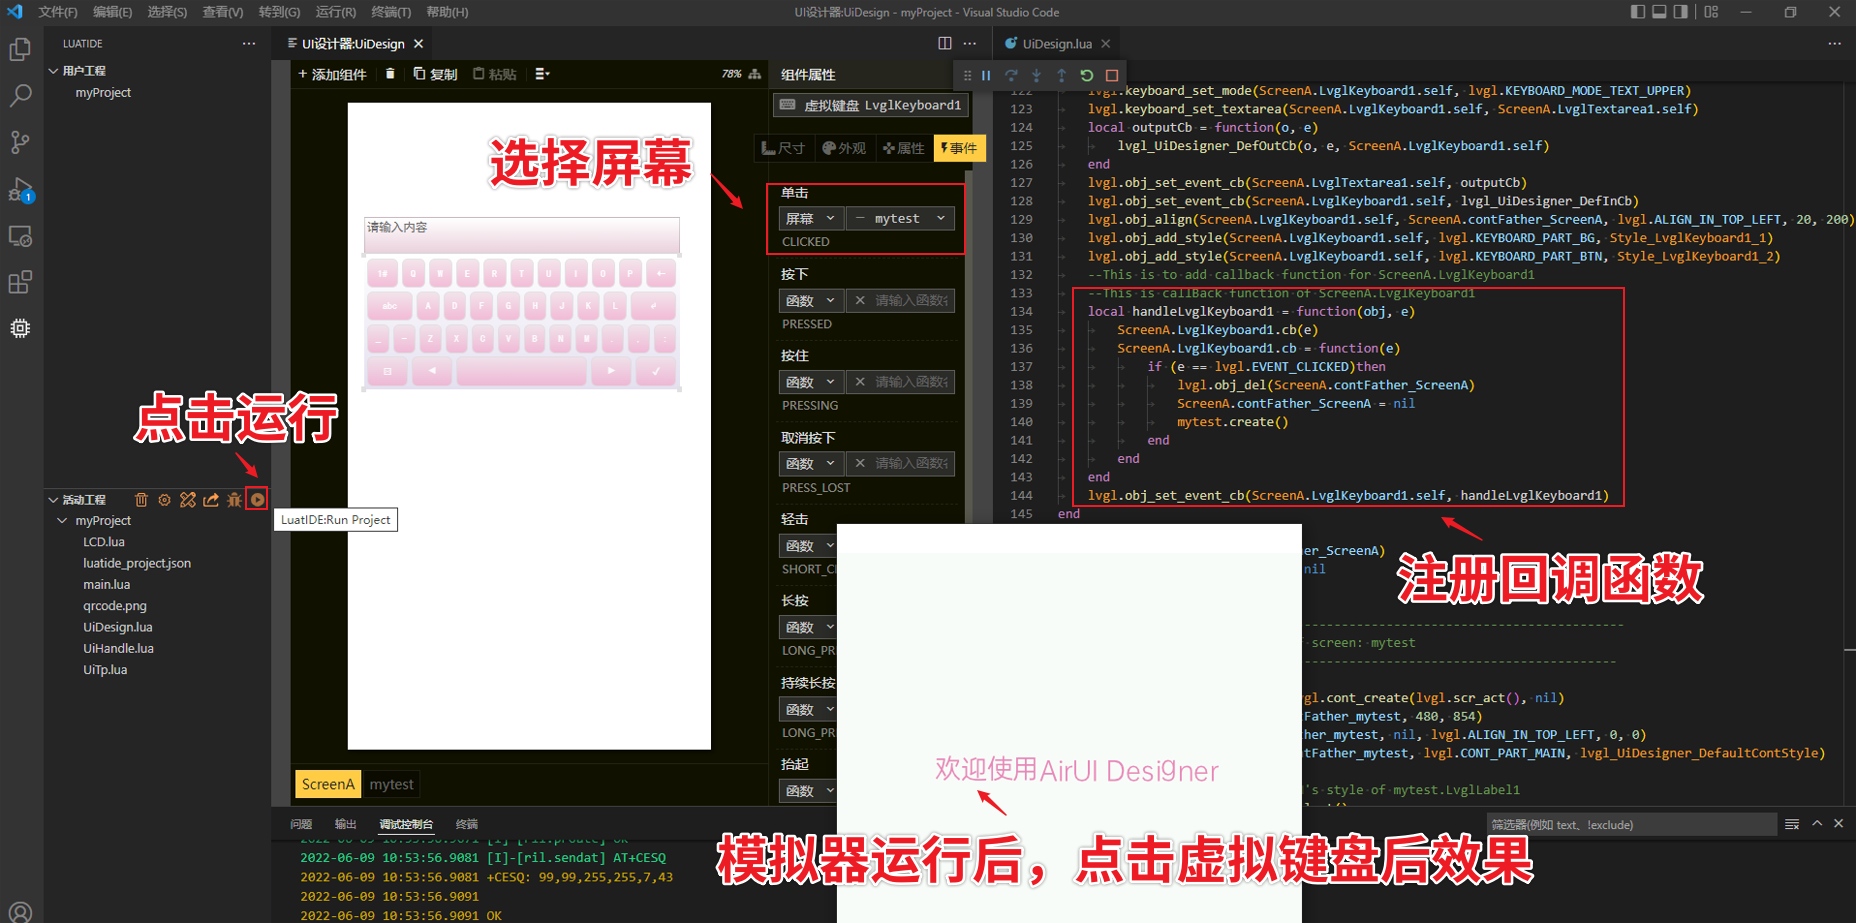The image size is (1856, 923).
Task: Open project settings gear in 活动工程
Action: coord(164,499)
